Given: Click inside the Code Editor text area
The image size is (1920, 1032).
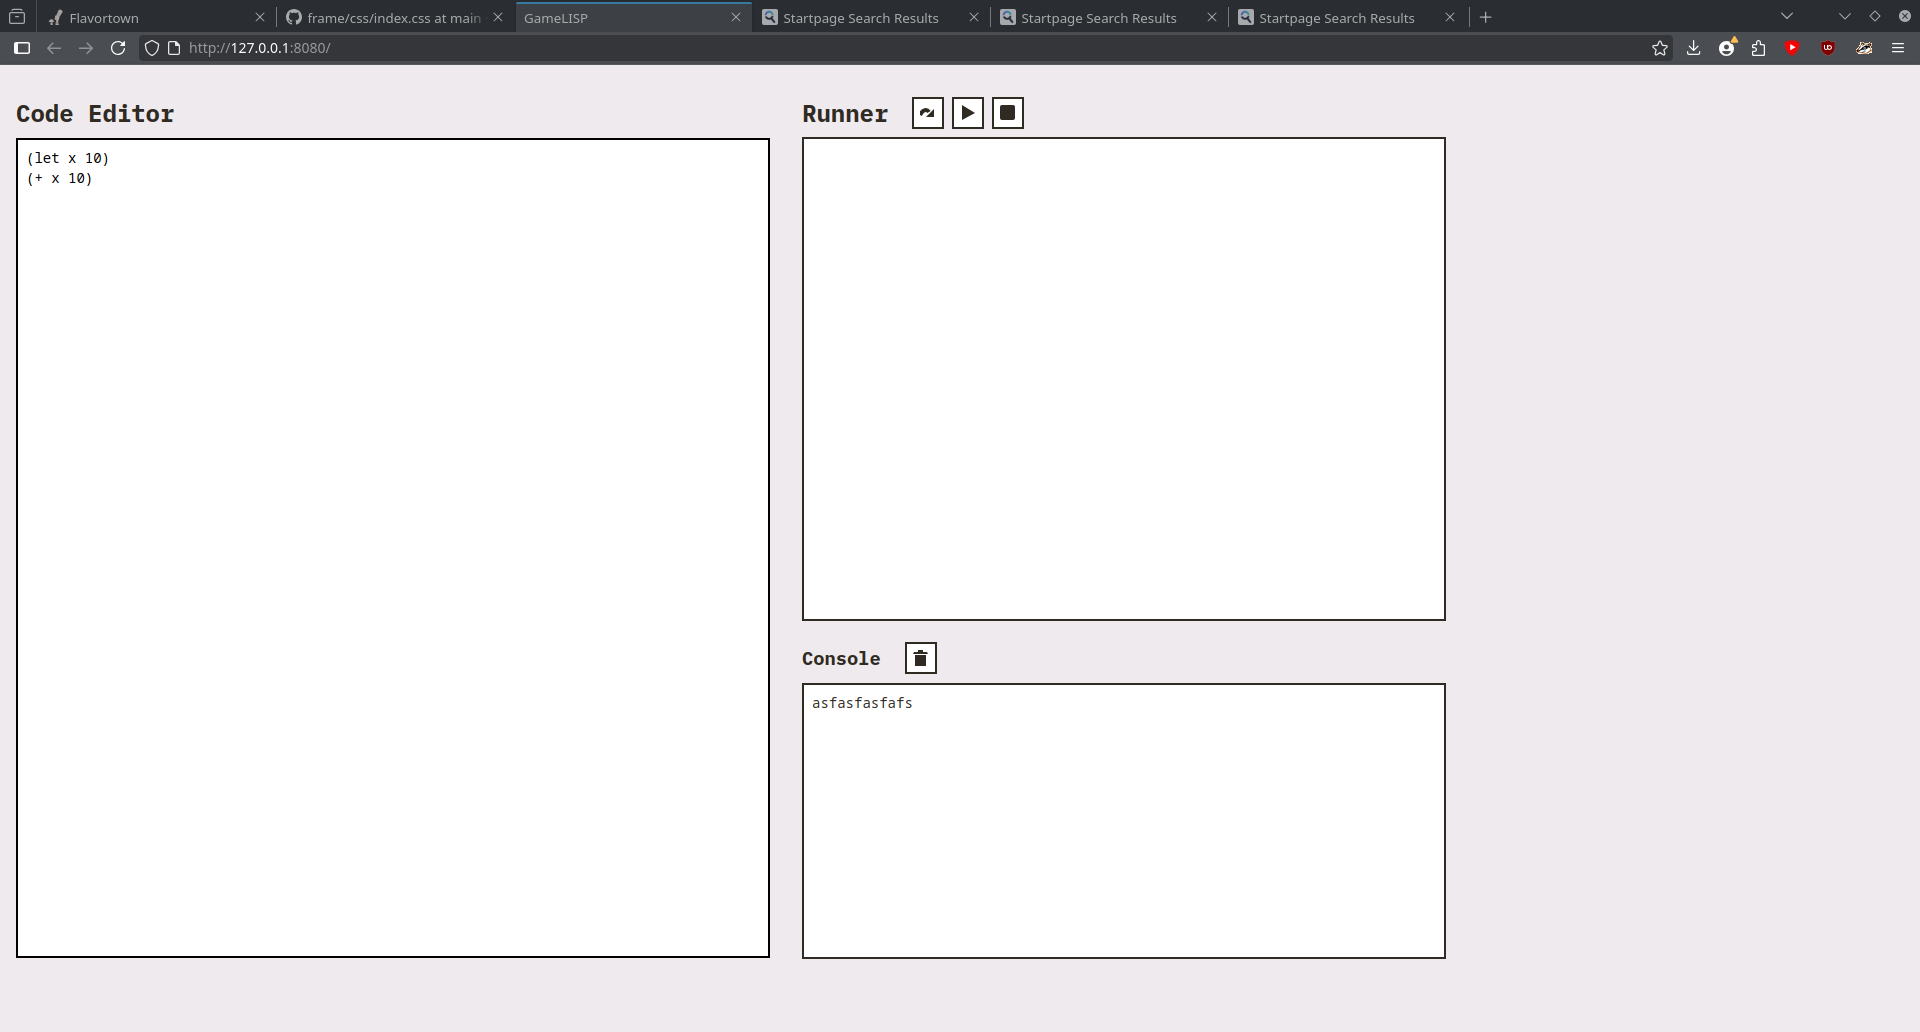Looking at the screenshot, I should pos(392,548).
